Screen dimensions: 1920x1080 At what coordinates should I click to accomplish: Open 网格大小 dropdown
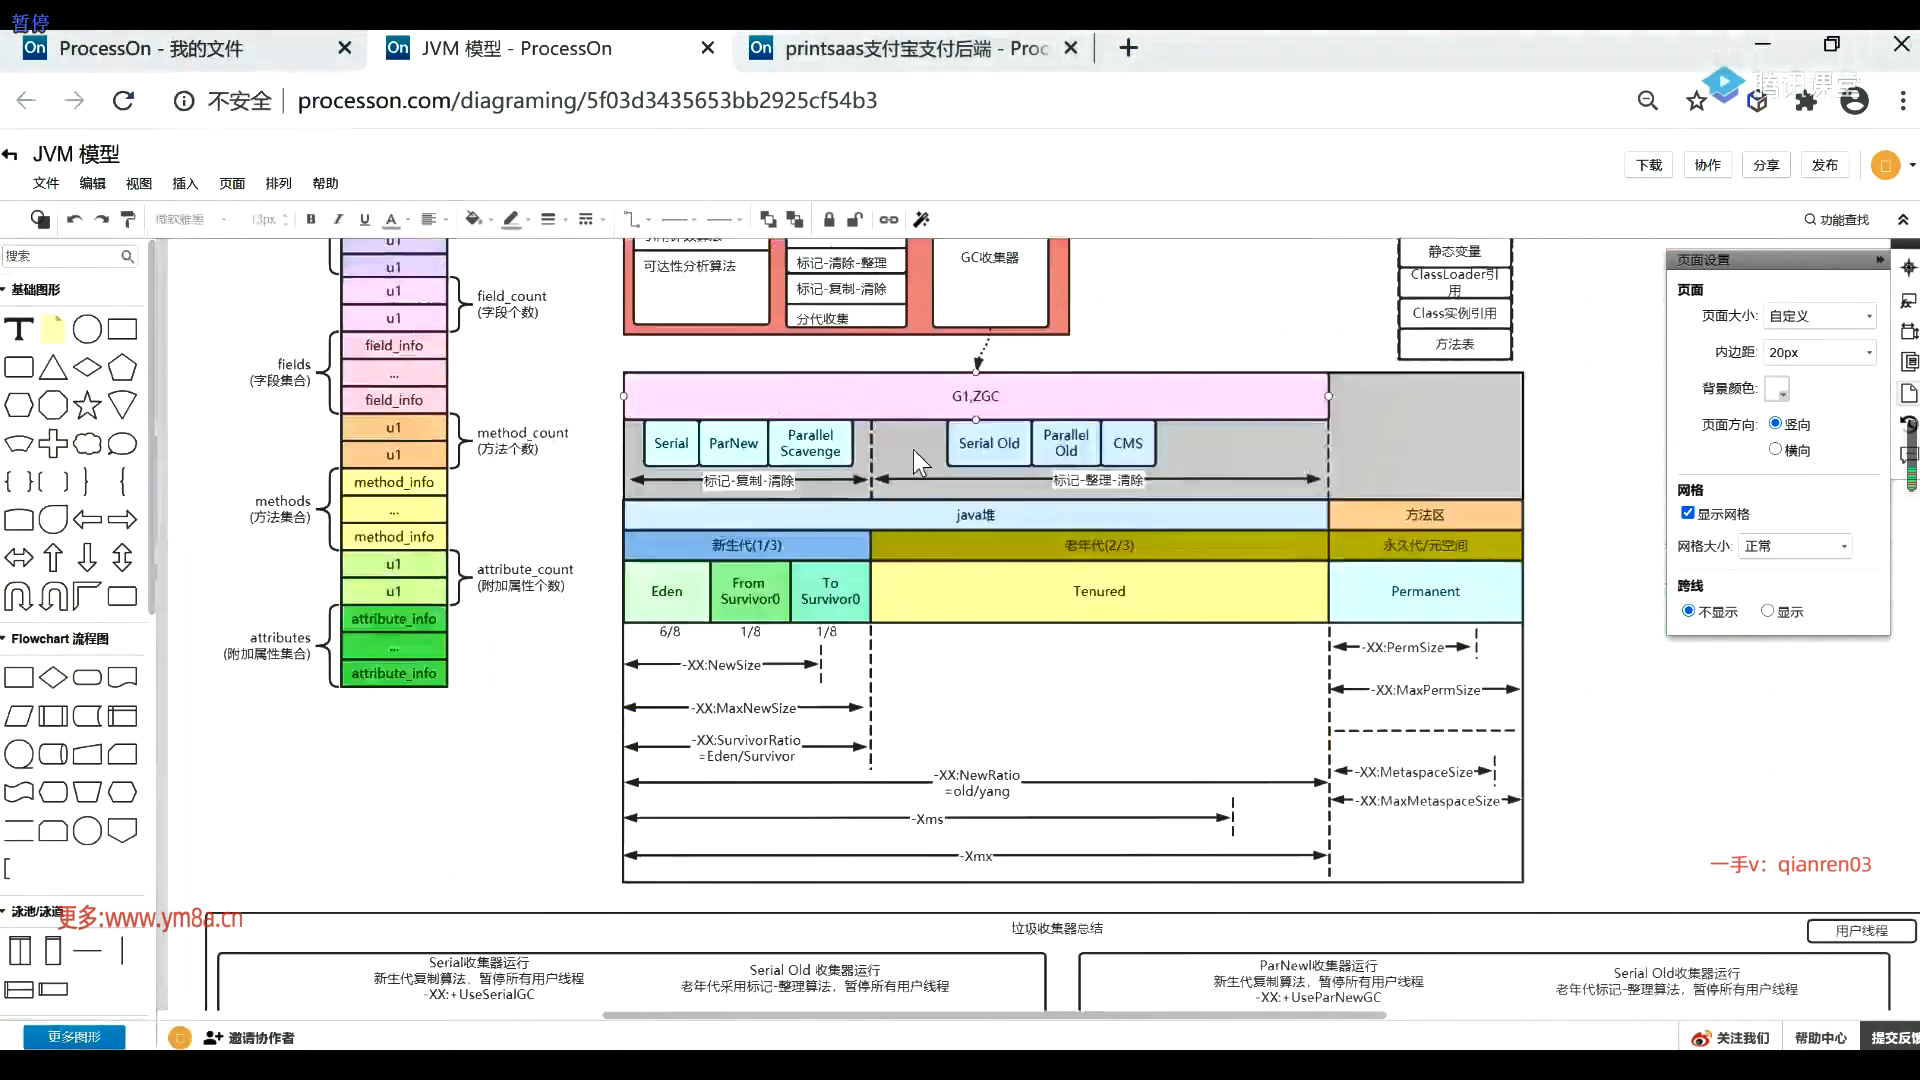click(x=1796, y=546)
